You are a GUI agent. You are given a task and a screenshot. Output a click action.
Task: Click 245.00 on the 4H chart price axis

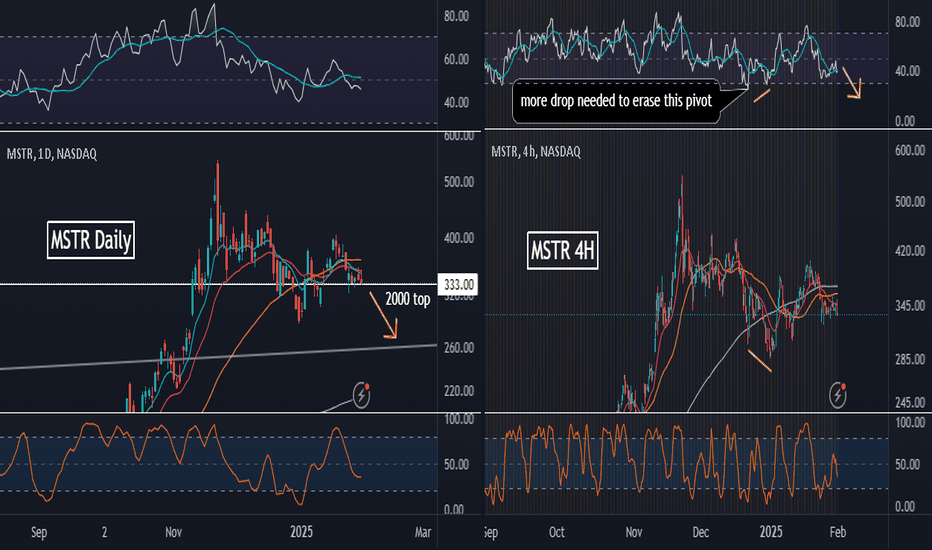[910, 403]
